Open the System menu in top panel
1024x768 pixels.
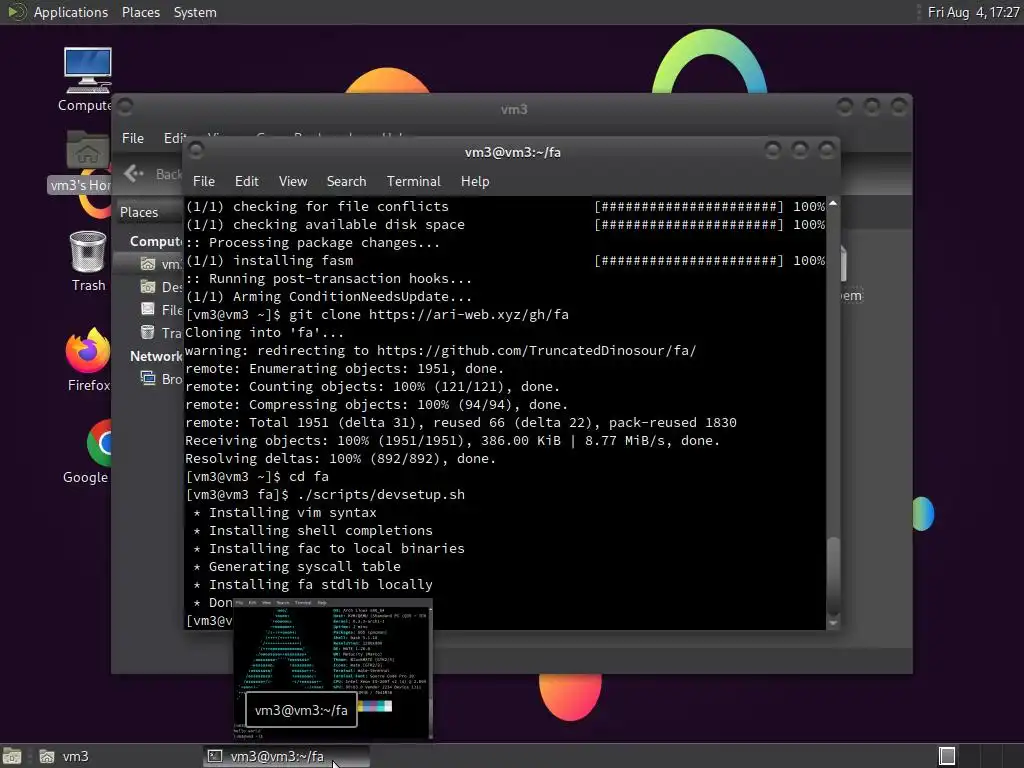(195, 12)
